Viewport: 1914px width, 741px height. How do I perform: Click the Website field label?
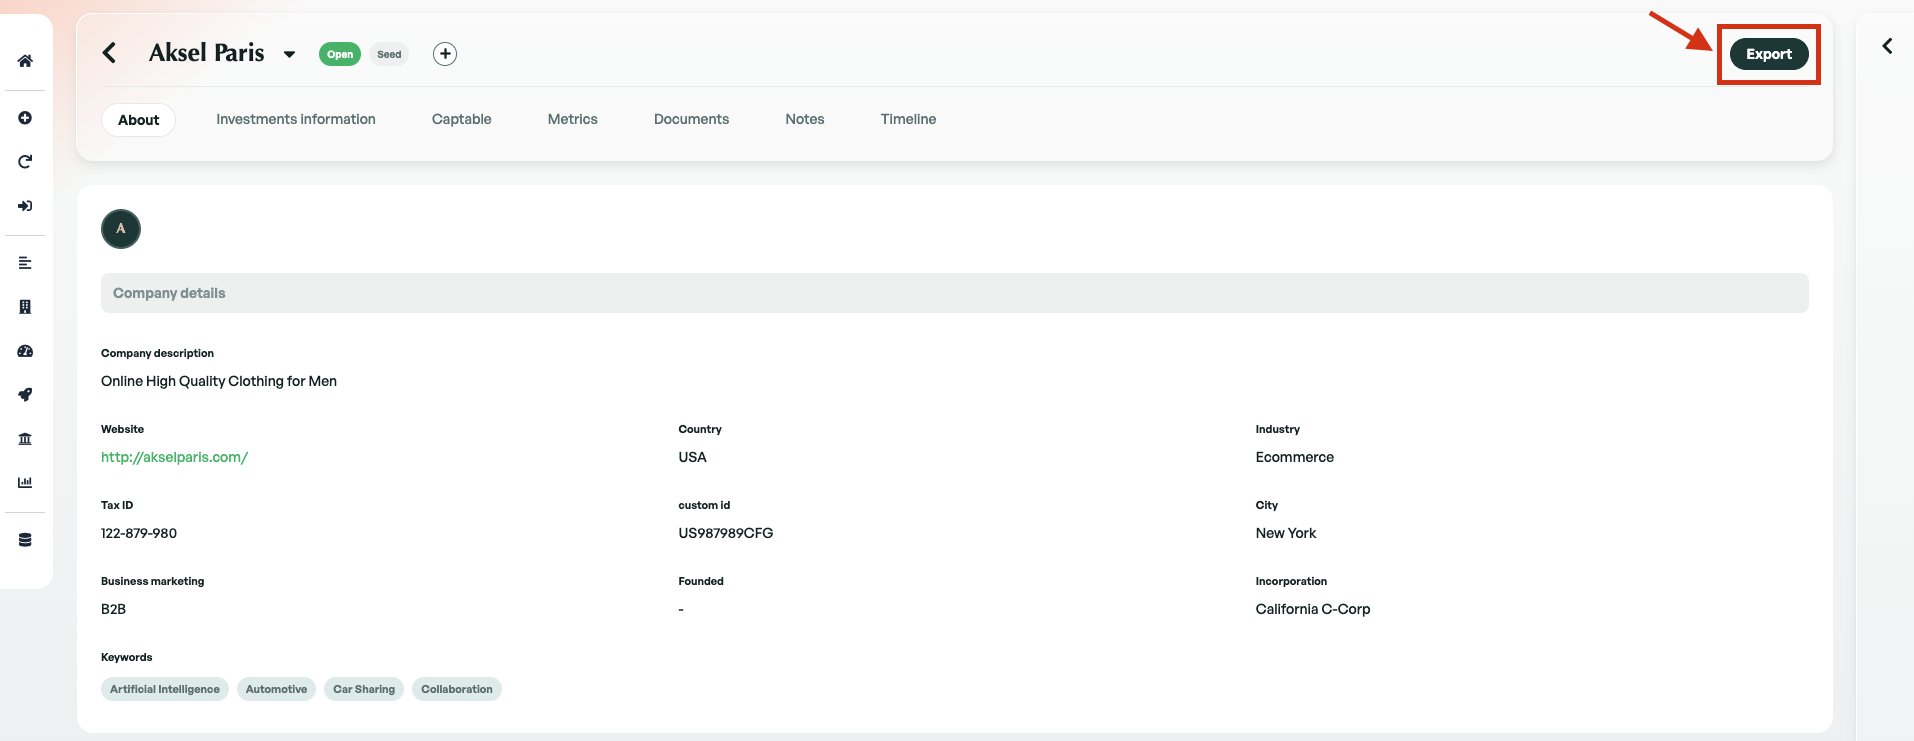(122, 429)
